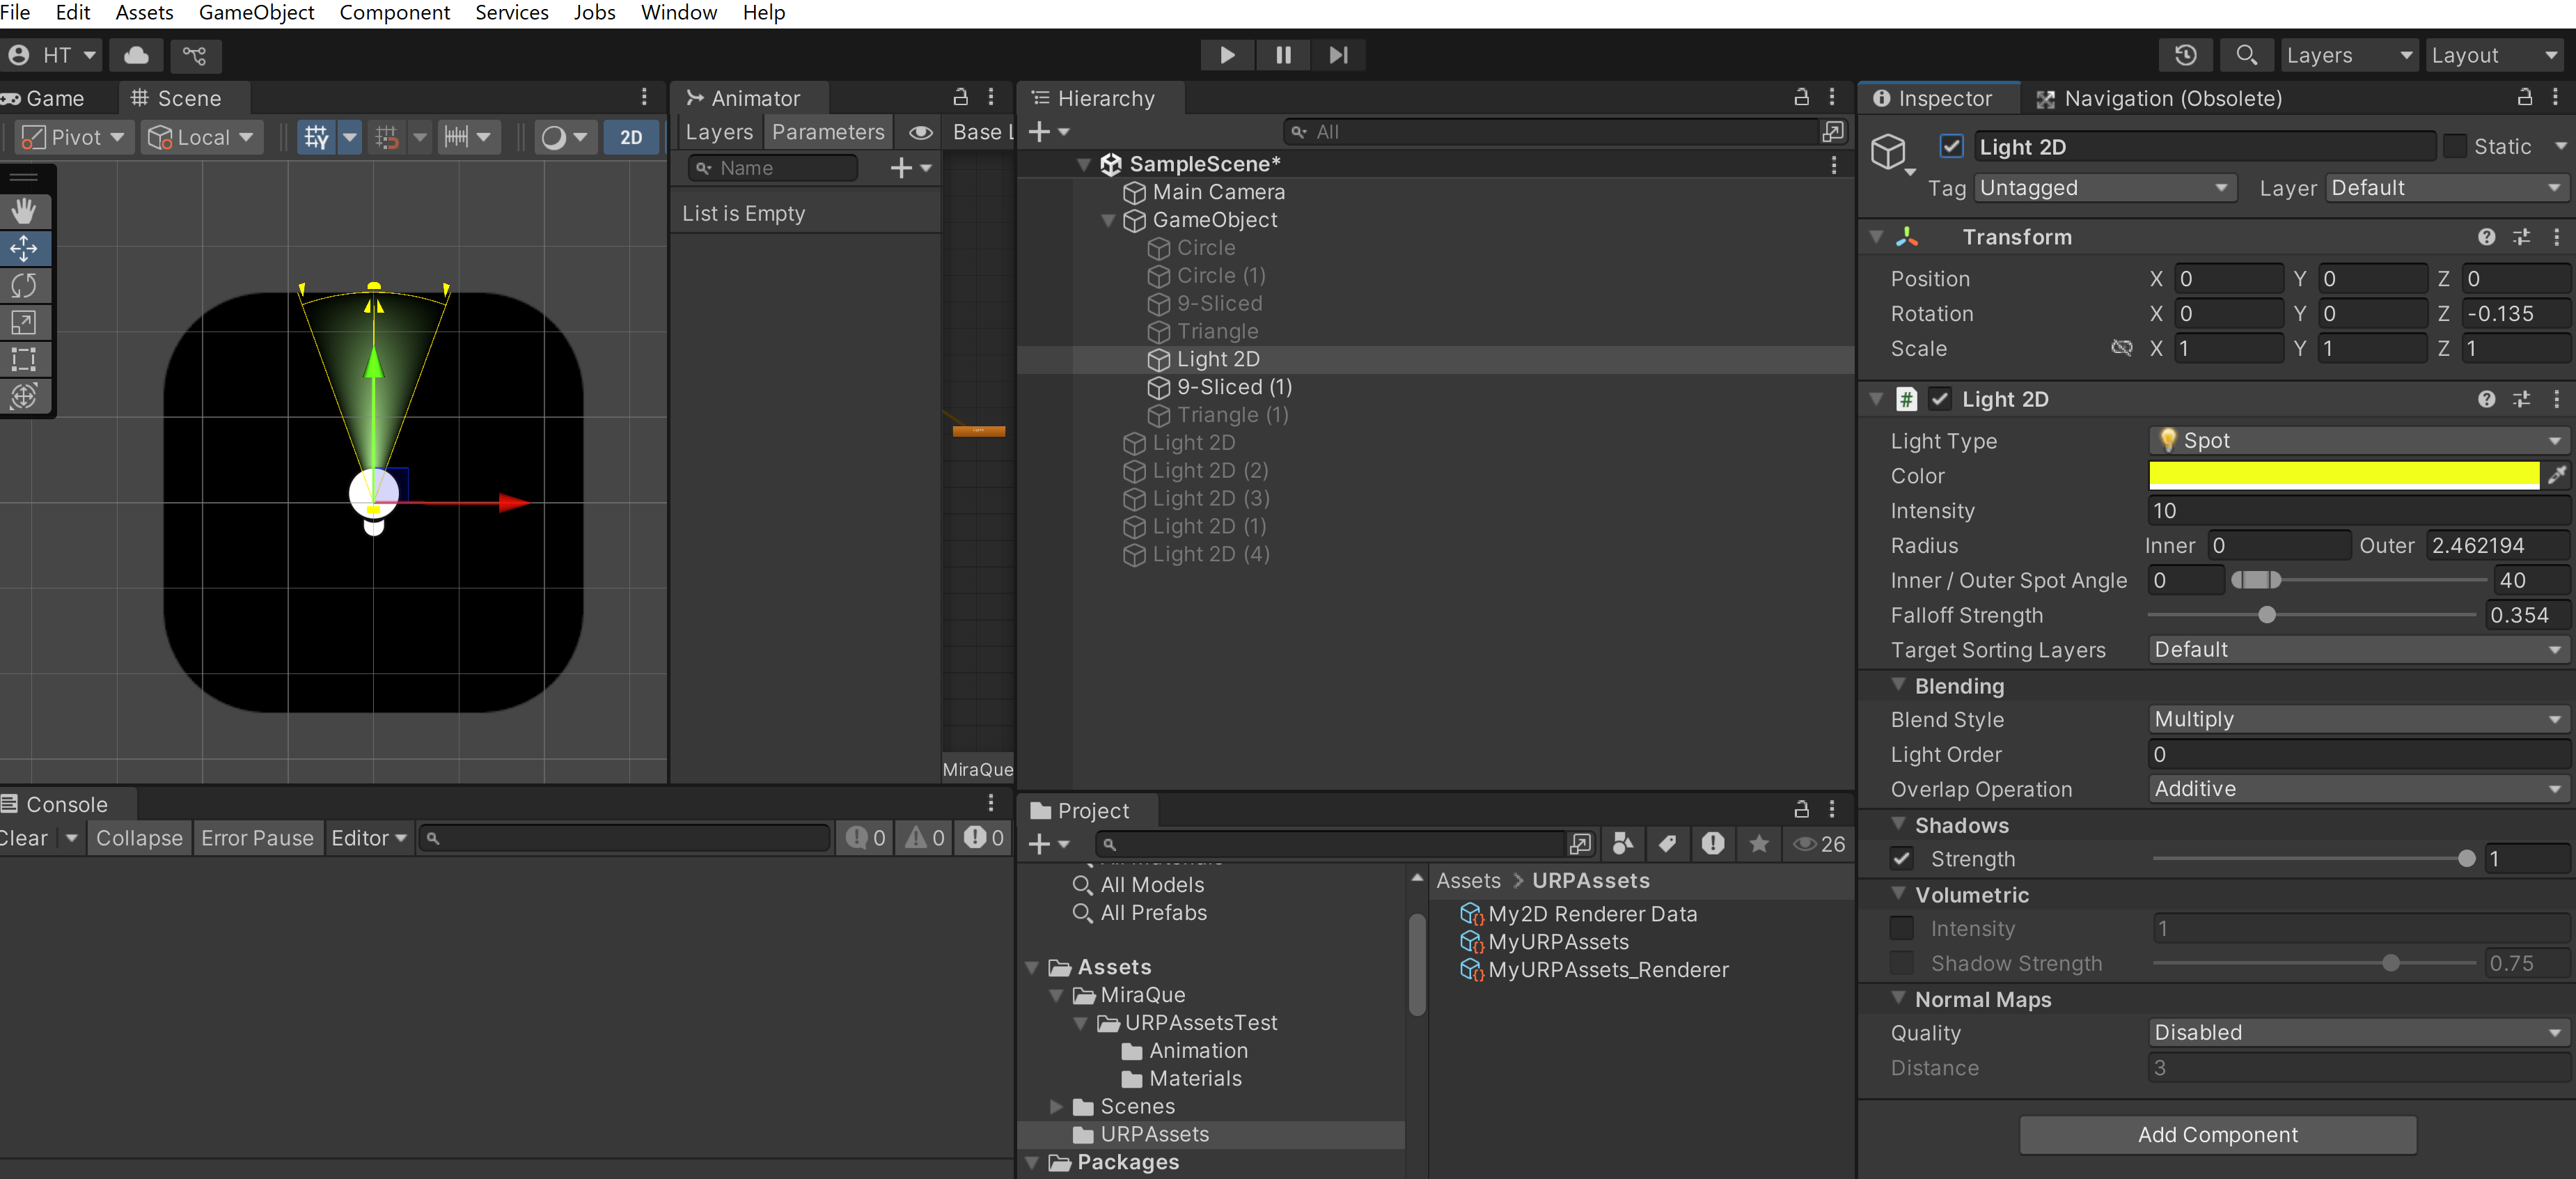Screen dimensions: 2576x1179
Task: Toggle the Light 2D component checkbox
Action: click(1940, 399)
